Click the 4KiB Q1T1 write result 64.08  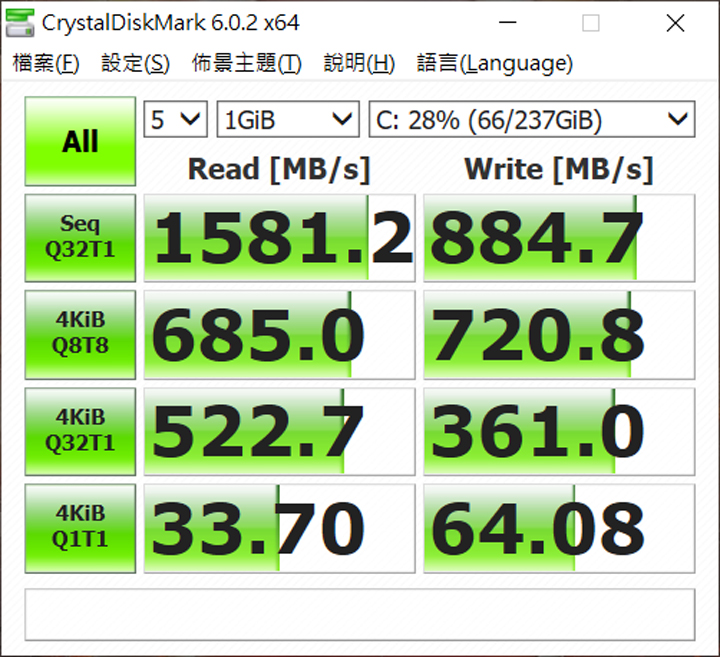pyautogui.click(x=559, y=528)
